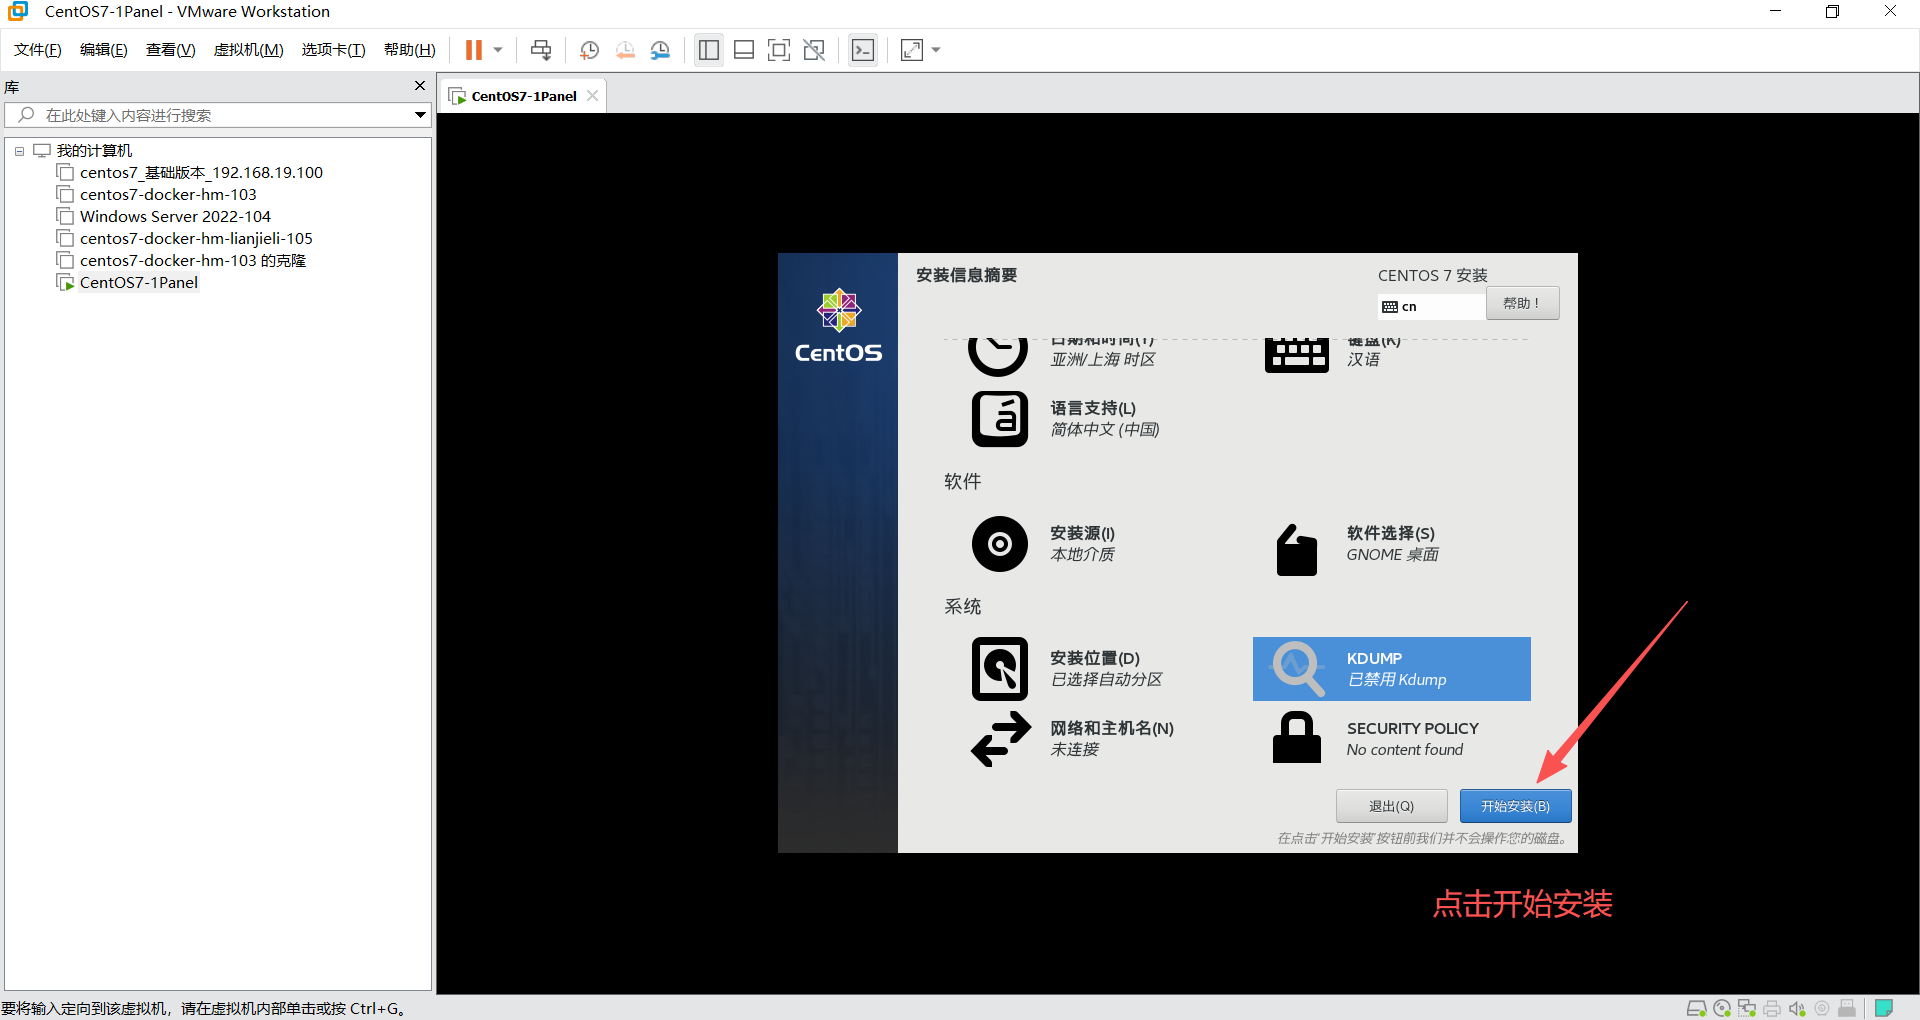Image resolution: width=1920 pixels, height=1020 pixels.
Task: Click the camera device status icon
Action: tap(1822, 1008)
